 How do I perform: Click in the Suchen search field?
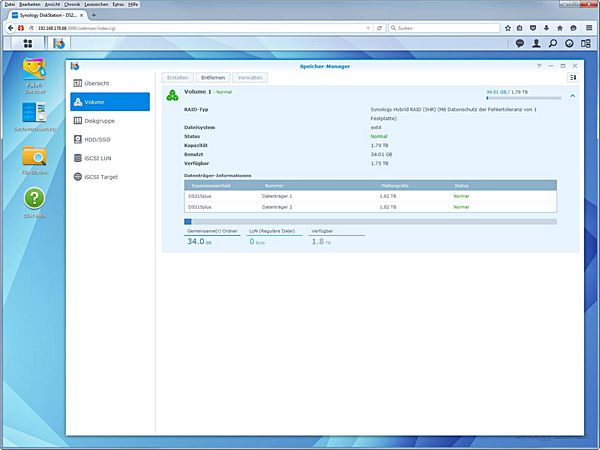(x=444, y=28)
